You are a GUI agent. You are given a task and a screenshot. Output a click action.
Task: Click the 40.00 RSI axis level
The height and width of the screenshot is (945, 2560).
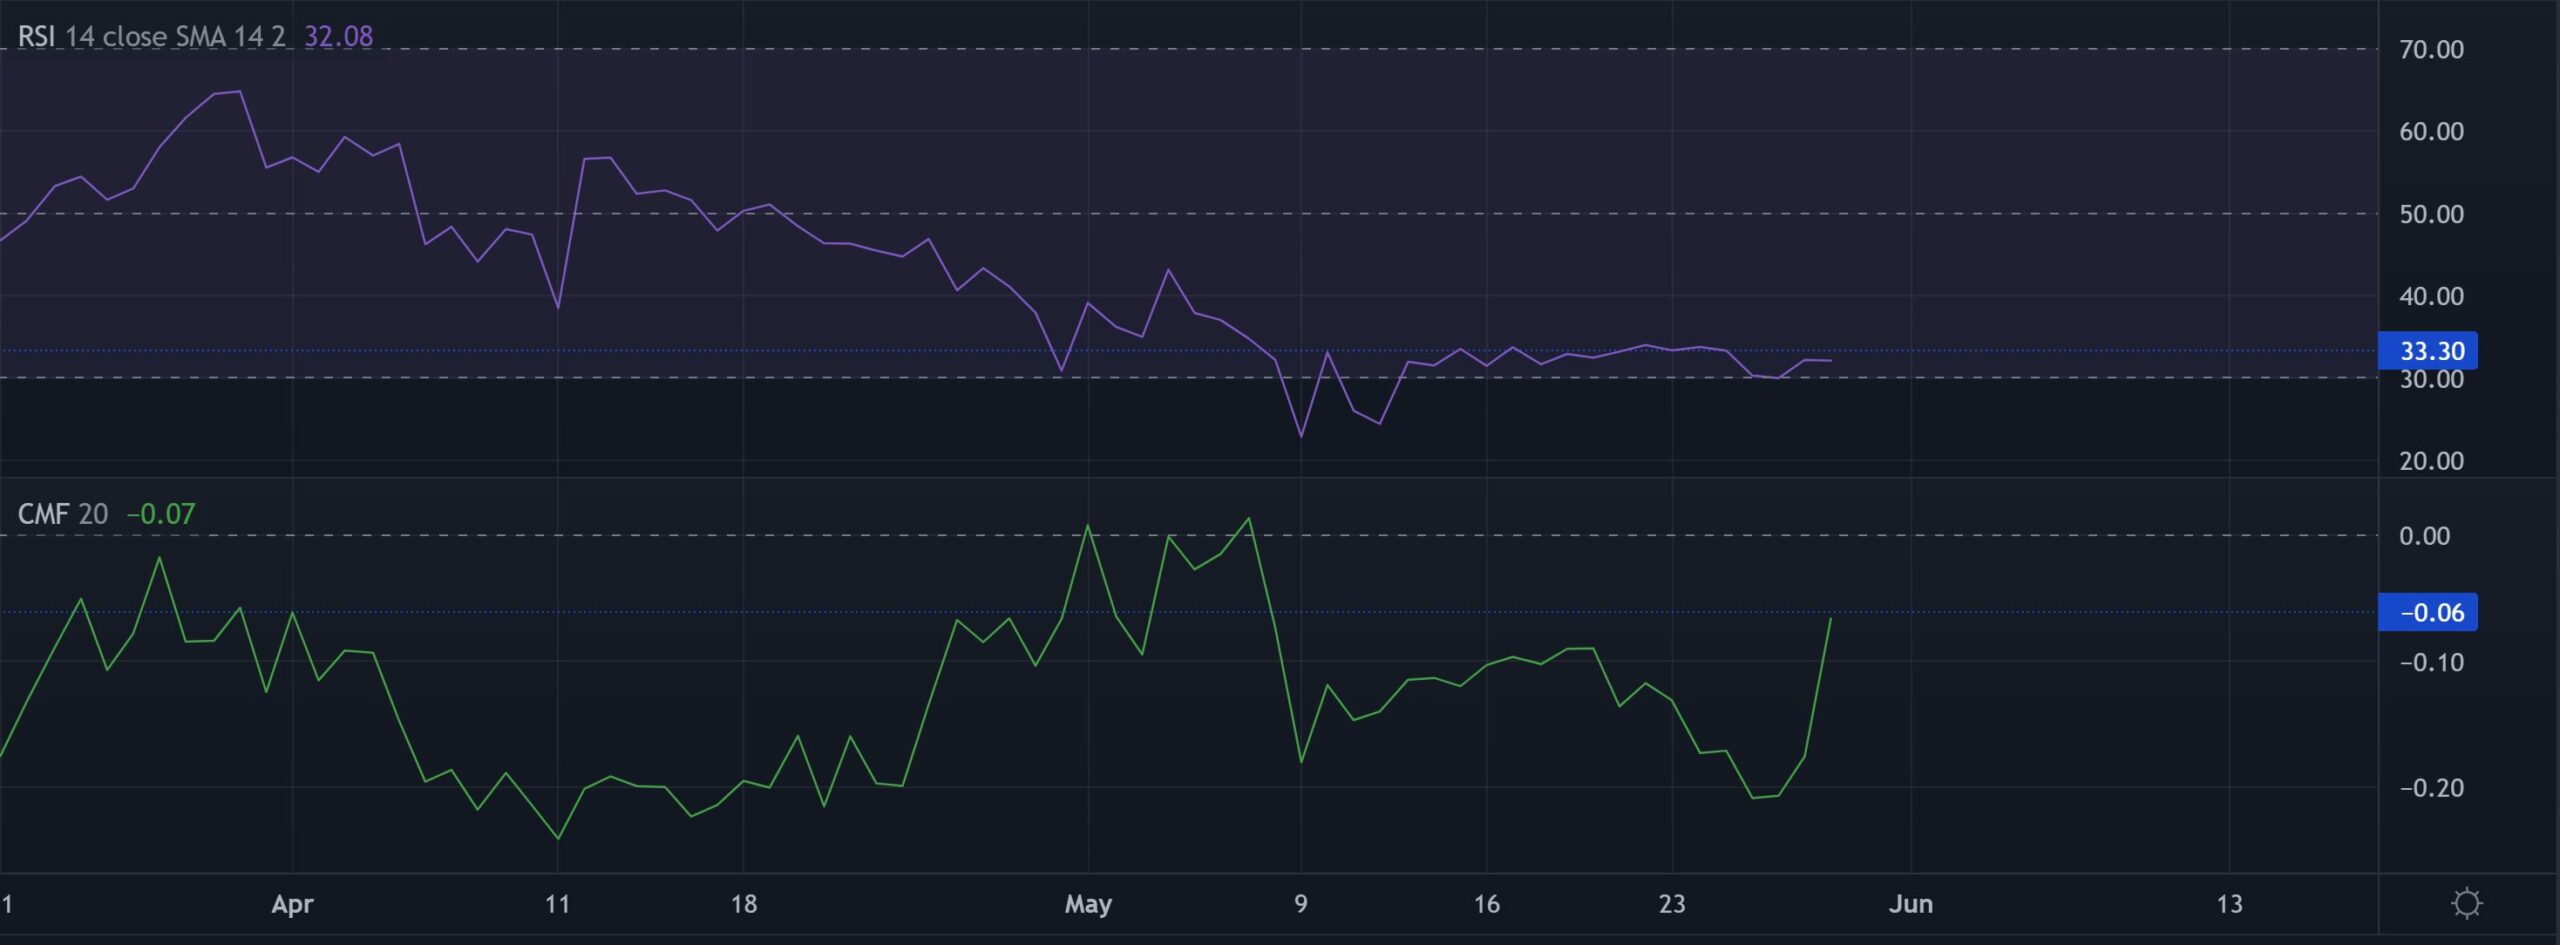tap(2432, 296)
